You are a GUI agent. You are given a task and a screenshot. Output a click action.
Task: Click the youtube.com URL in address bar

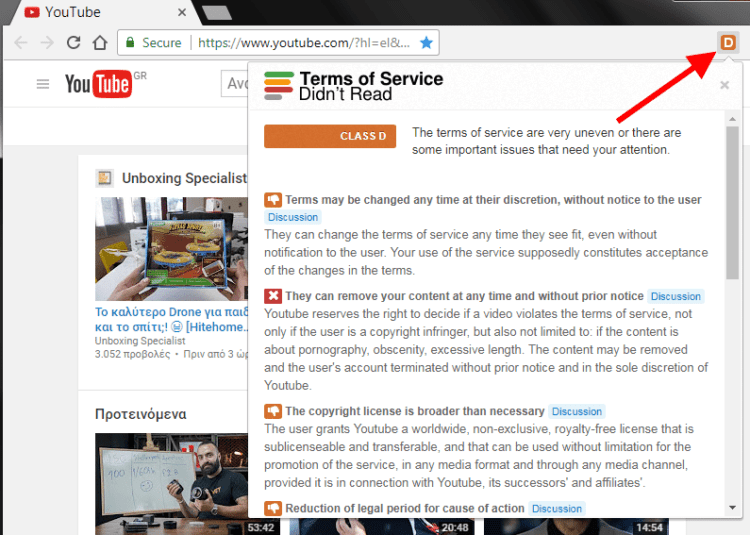(x=304, y=43)
